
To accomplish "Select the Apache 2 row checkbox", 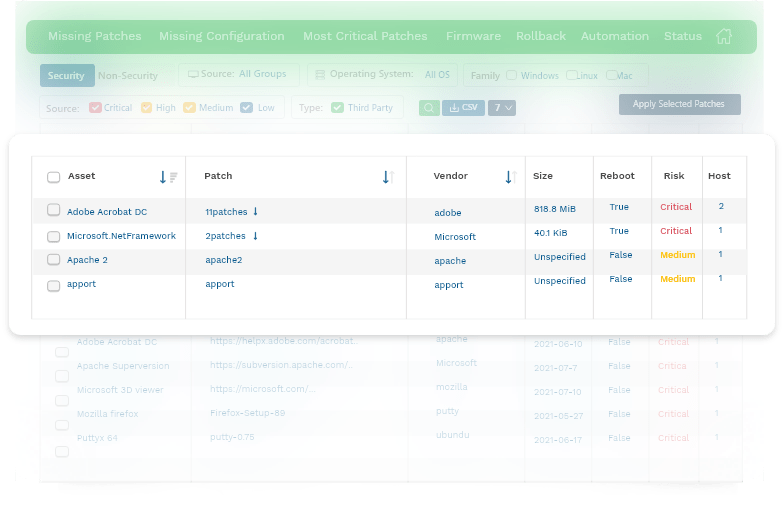I will 54,260.
